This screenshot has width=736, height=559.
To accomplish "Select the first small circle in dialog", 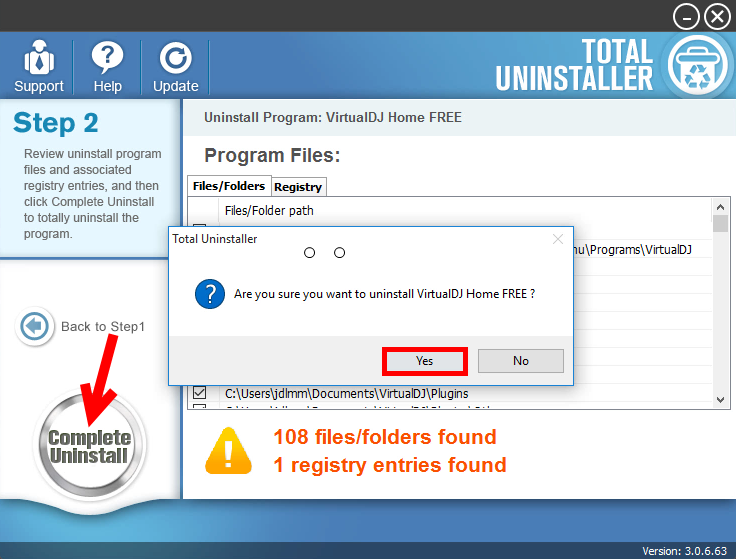I will tap(309, 253).
